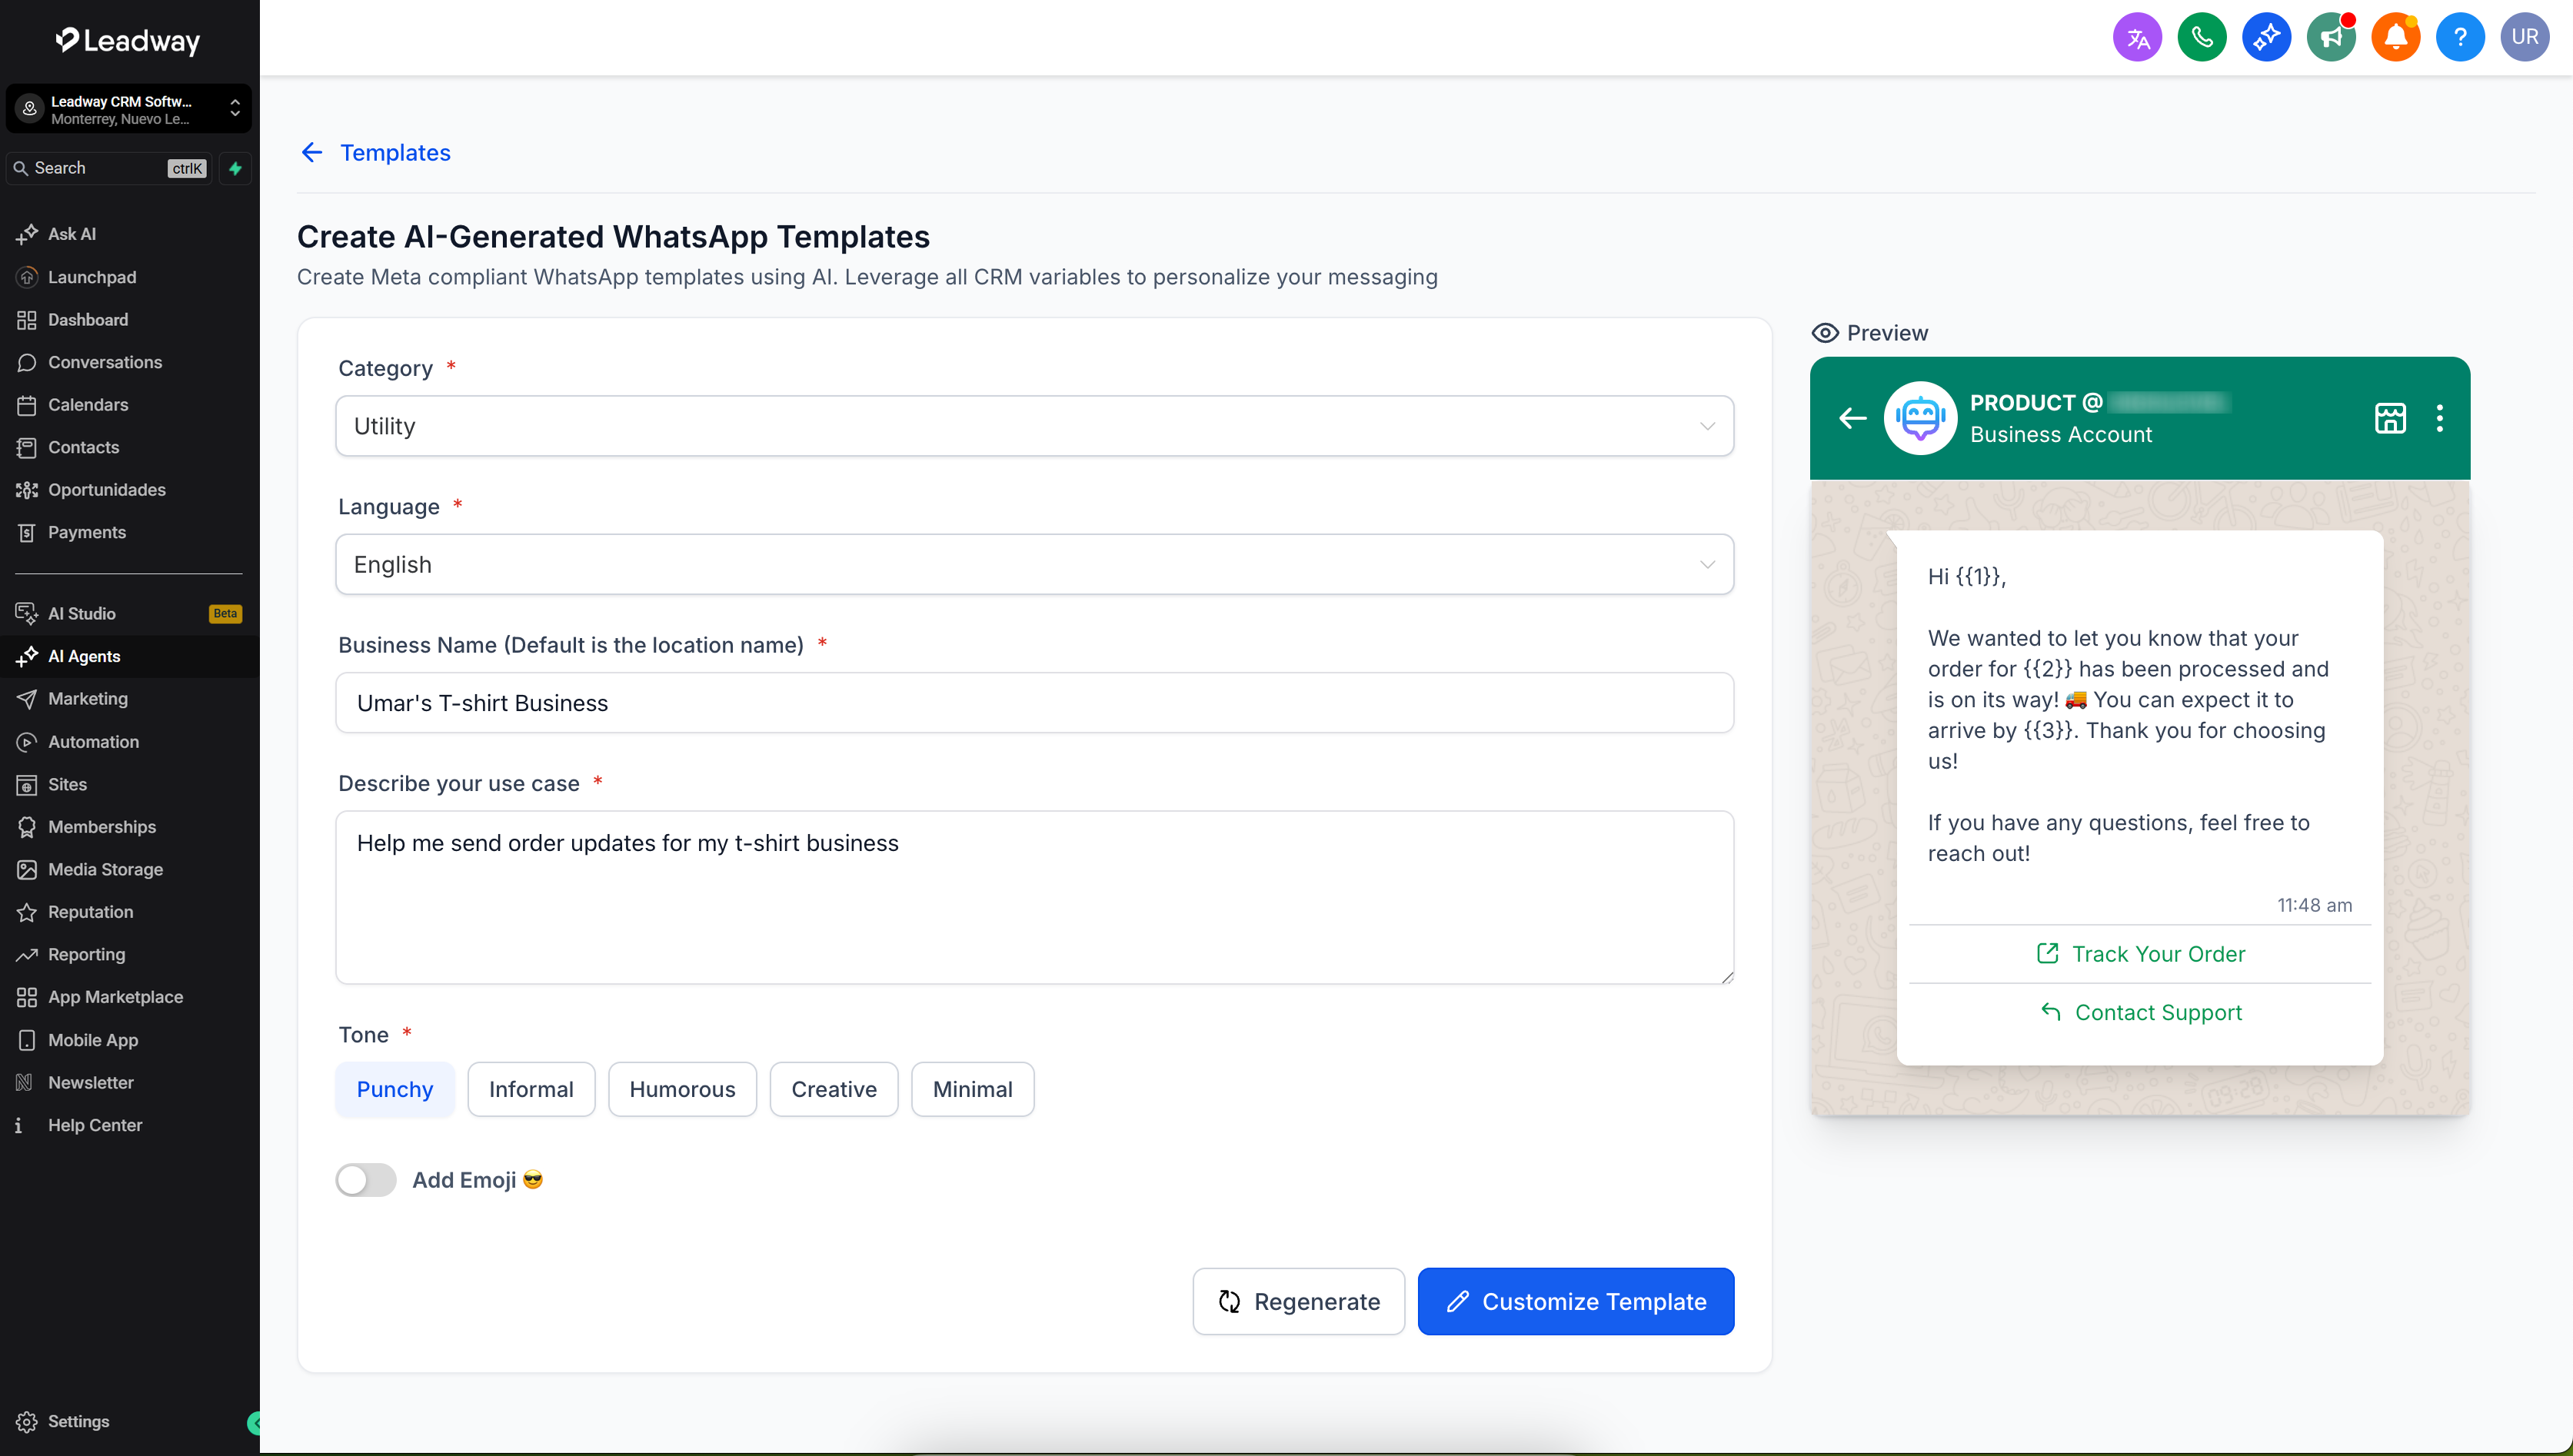Click the three-dot menu in WhatsApp preview
Image resolution: width=2573 pixels, height=1456 pixels.
pyautogui.click(x=2440, y=418)
